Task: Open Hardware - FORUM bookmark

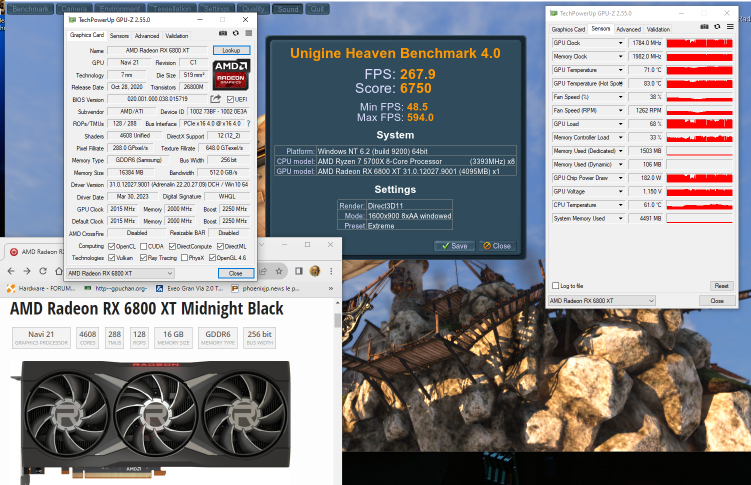Action: 42,289
